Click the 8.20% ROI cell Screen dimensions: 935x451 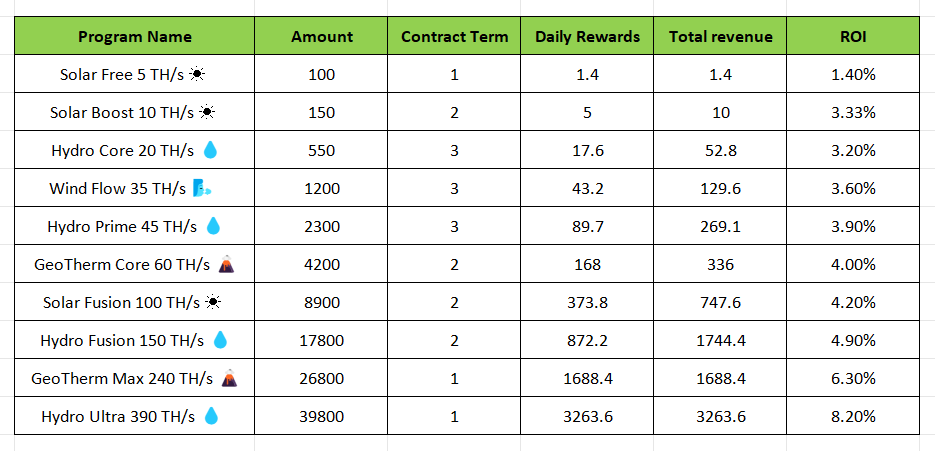tap(853, 416)
